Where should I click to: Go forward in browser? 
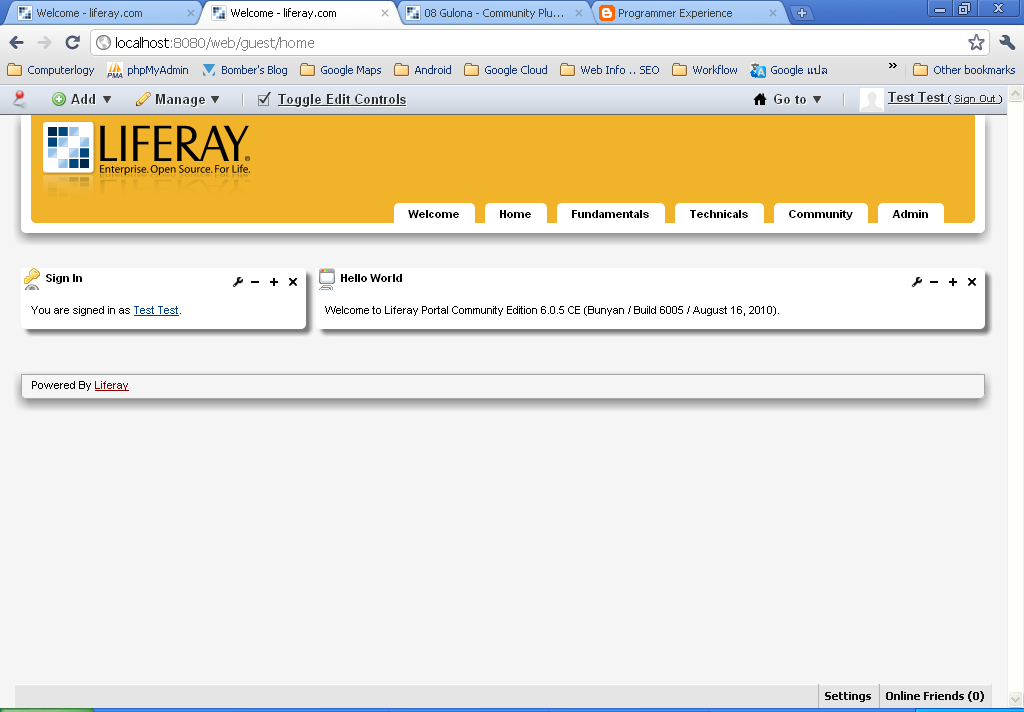tap(44, 43)
